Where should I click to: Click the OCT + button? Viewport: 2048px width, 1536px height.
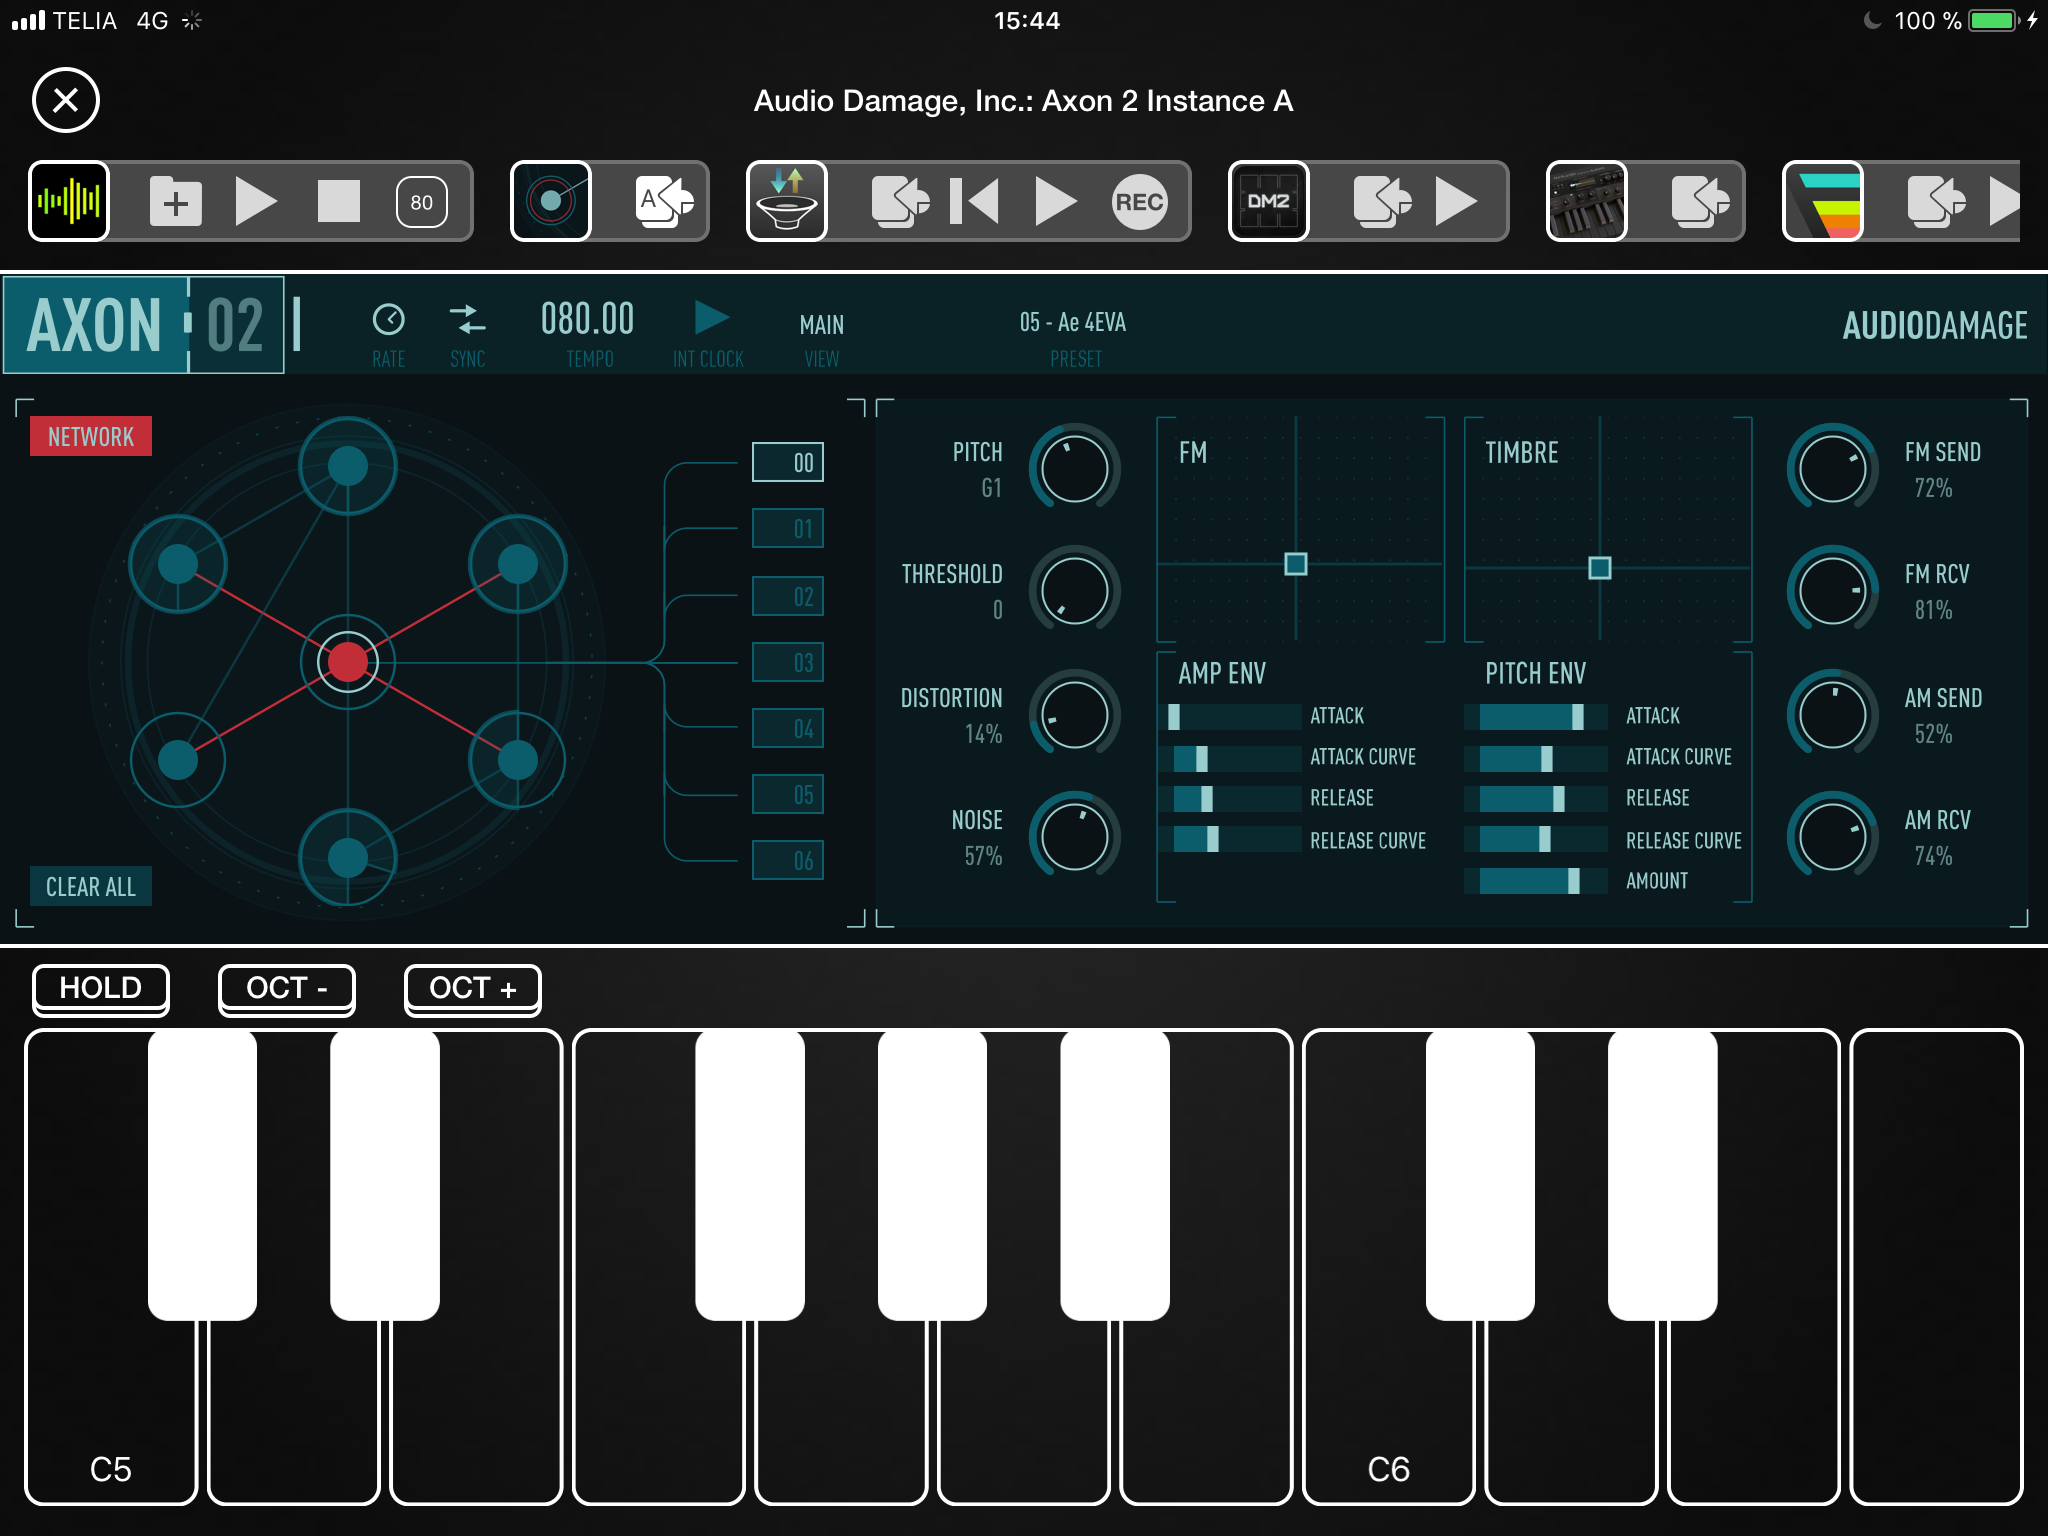coord(473,988)
